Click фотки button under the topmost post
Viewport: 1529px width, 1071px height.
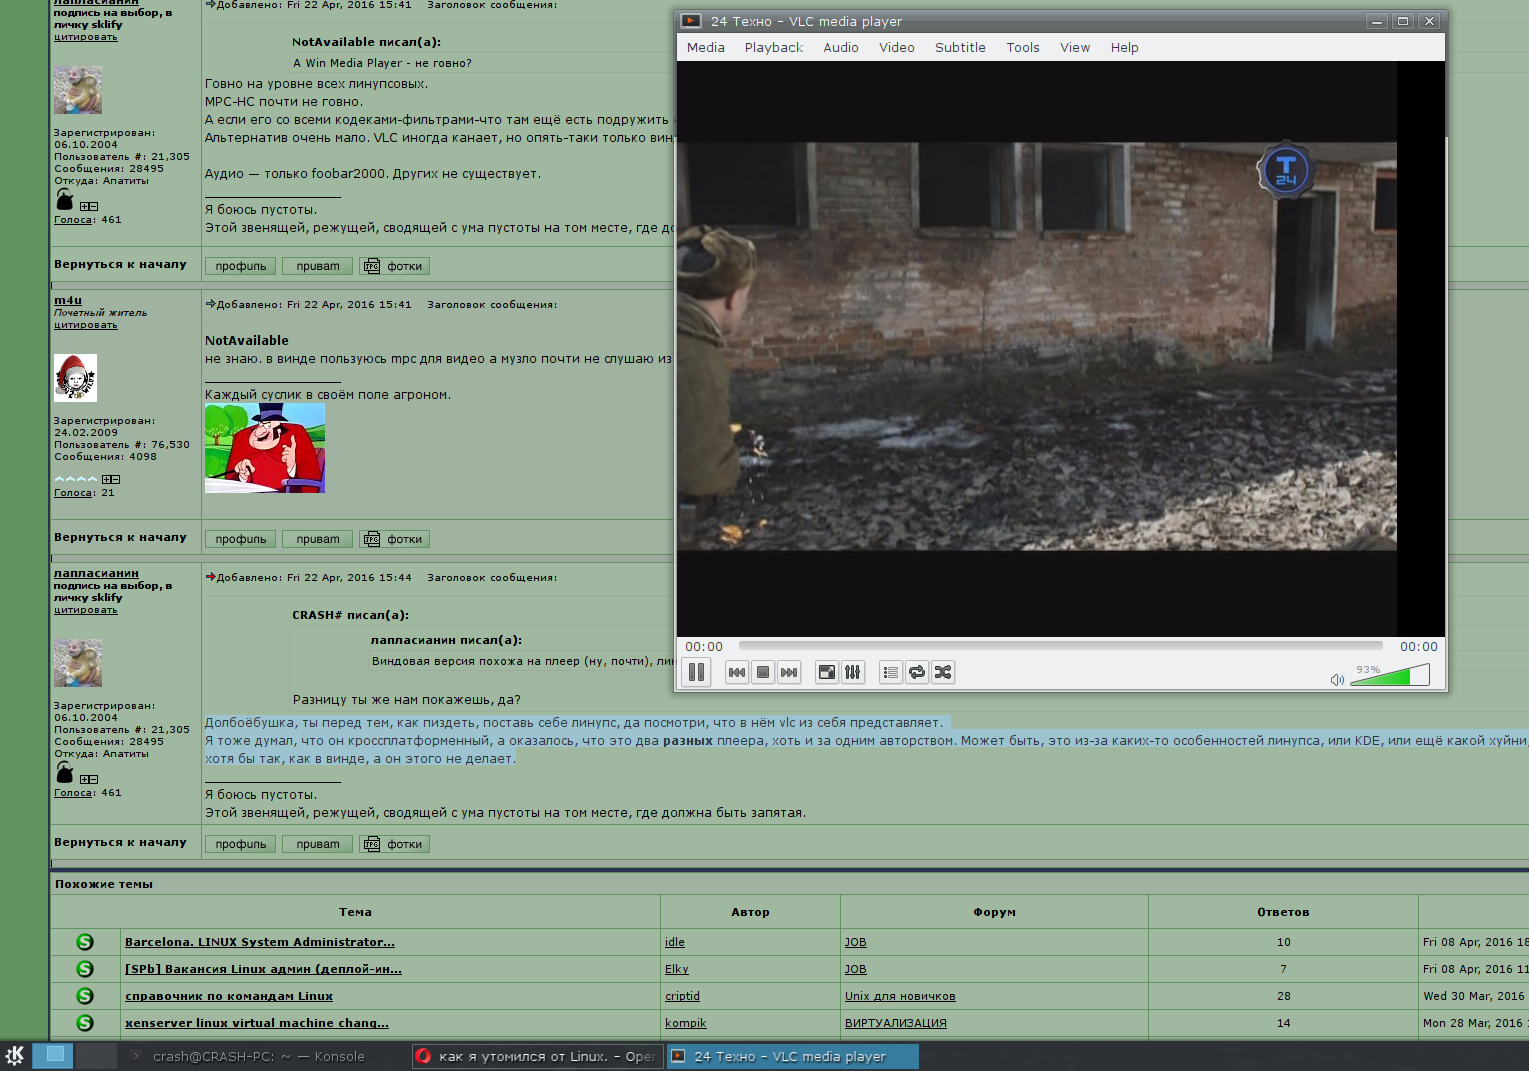(395, 266)
